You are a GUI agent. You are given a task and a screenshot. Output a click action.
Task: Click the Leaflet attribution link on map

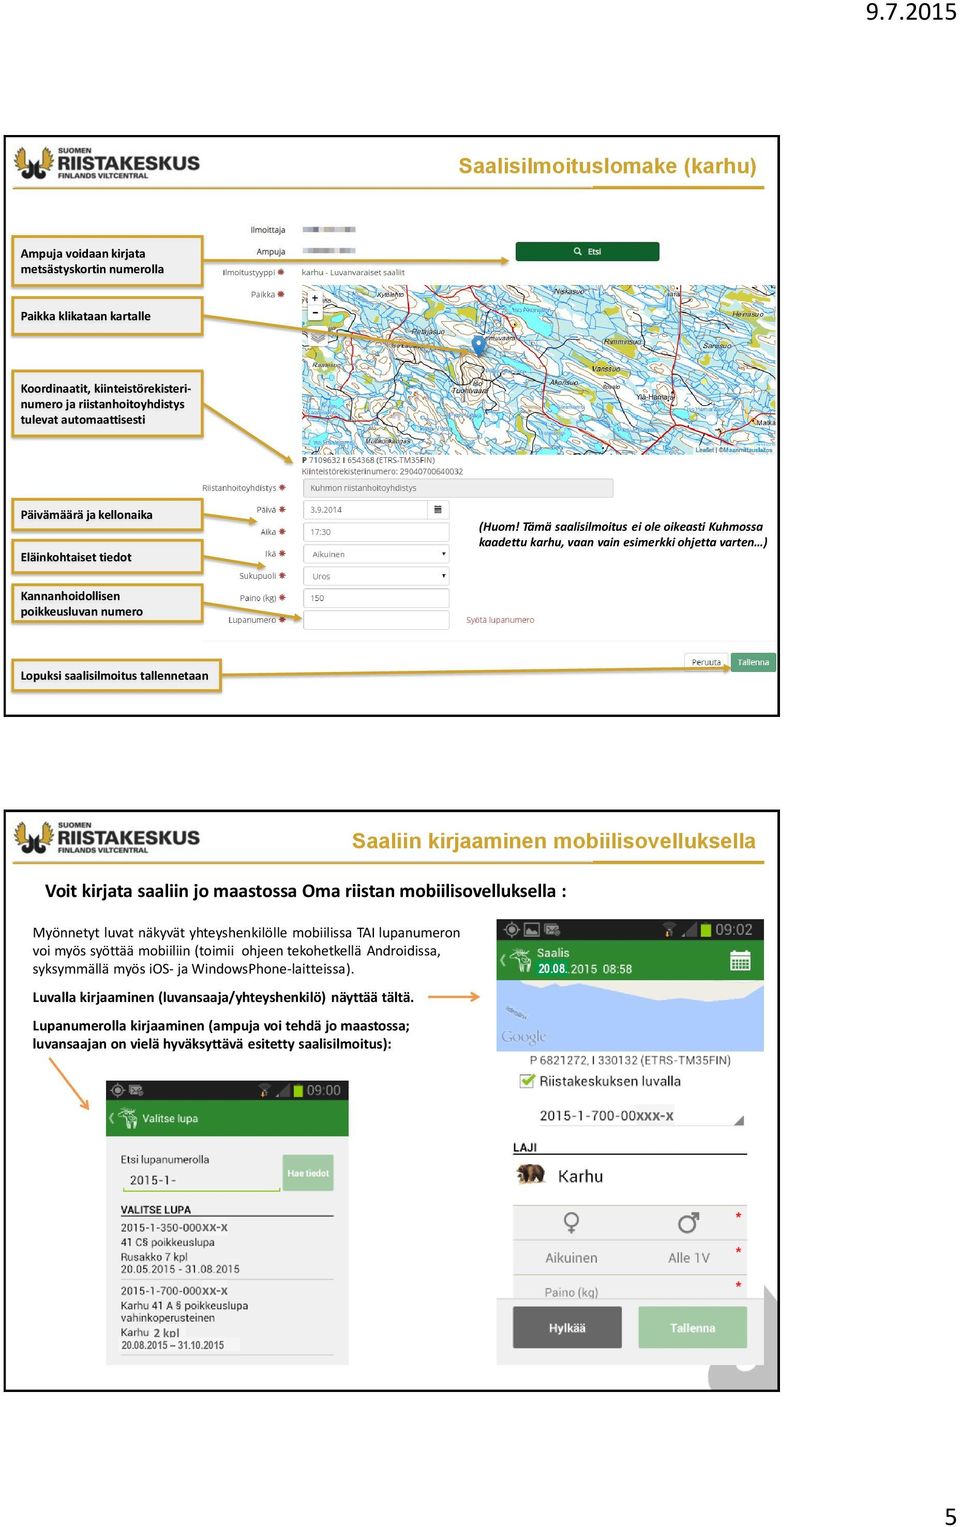704,450
